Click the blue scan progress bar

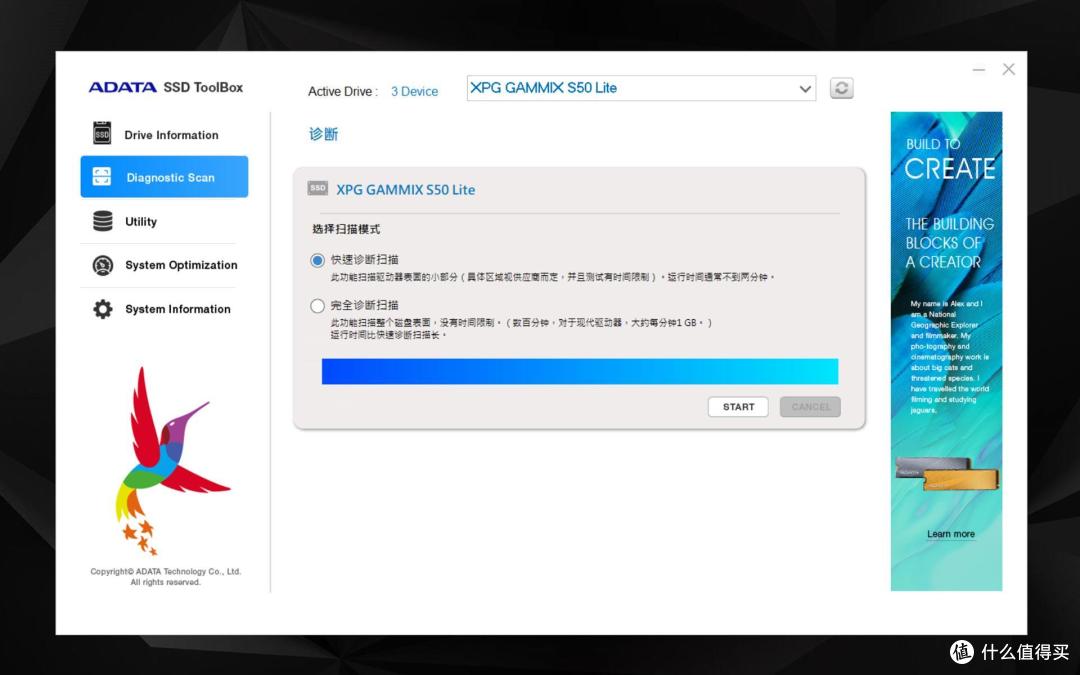pos(580,371)
